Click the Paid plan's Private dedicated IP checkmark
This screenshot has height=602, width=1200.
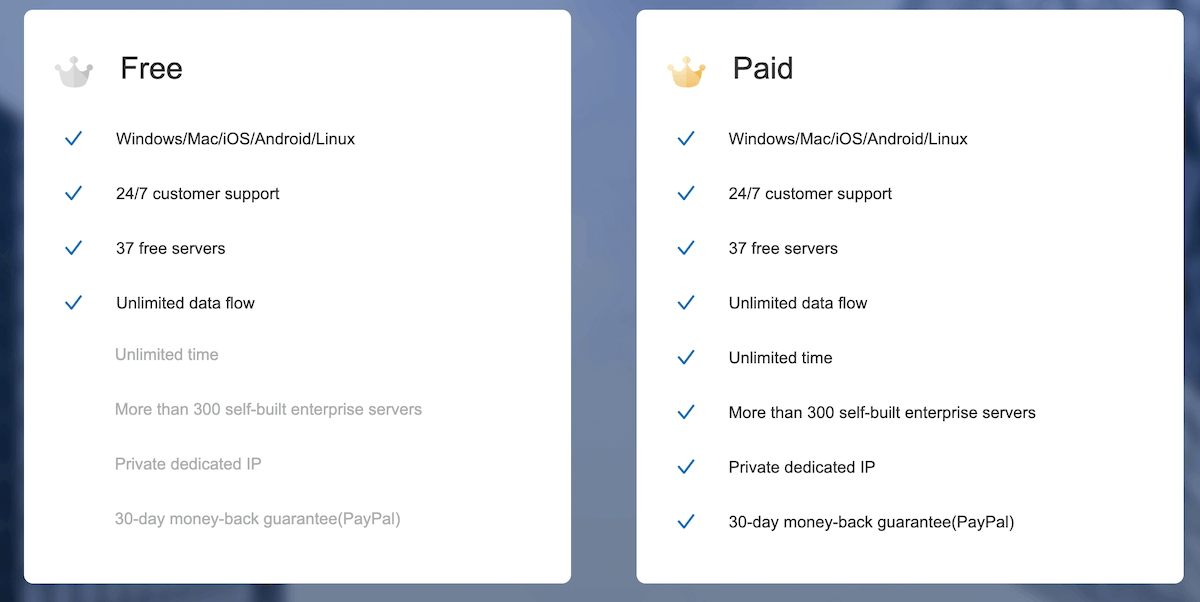coord(686,467)
